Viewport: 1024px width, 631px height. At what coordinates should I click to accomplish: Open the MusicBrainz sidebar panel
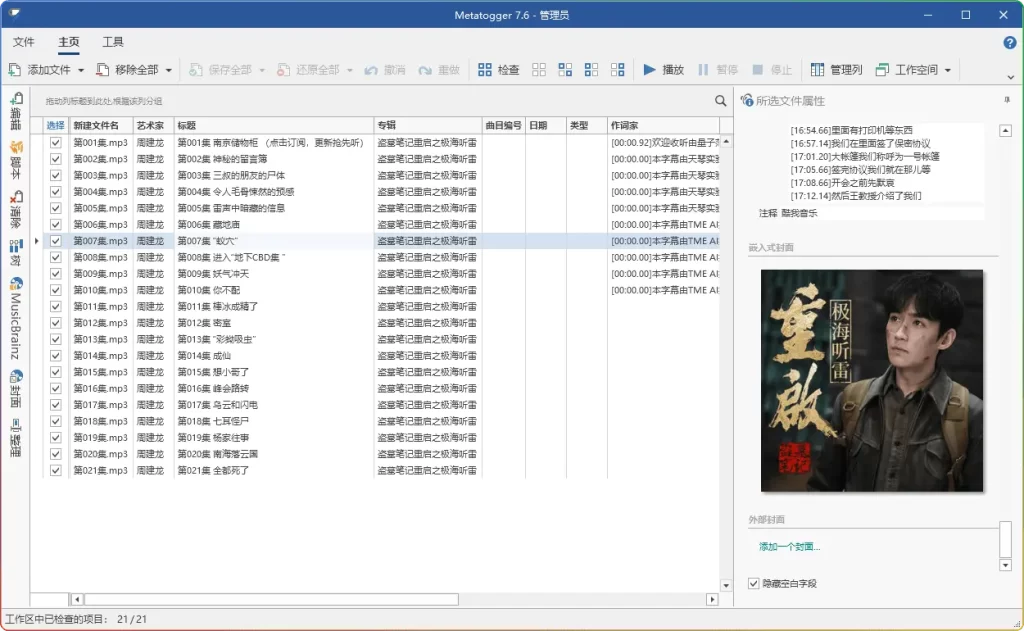coord(16,318)
